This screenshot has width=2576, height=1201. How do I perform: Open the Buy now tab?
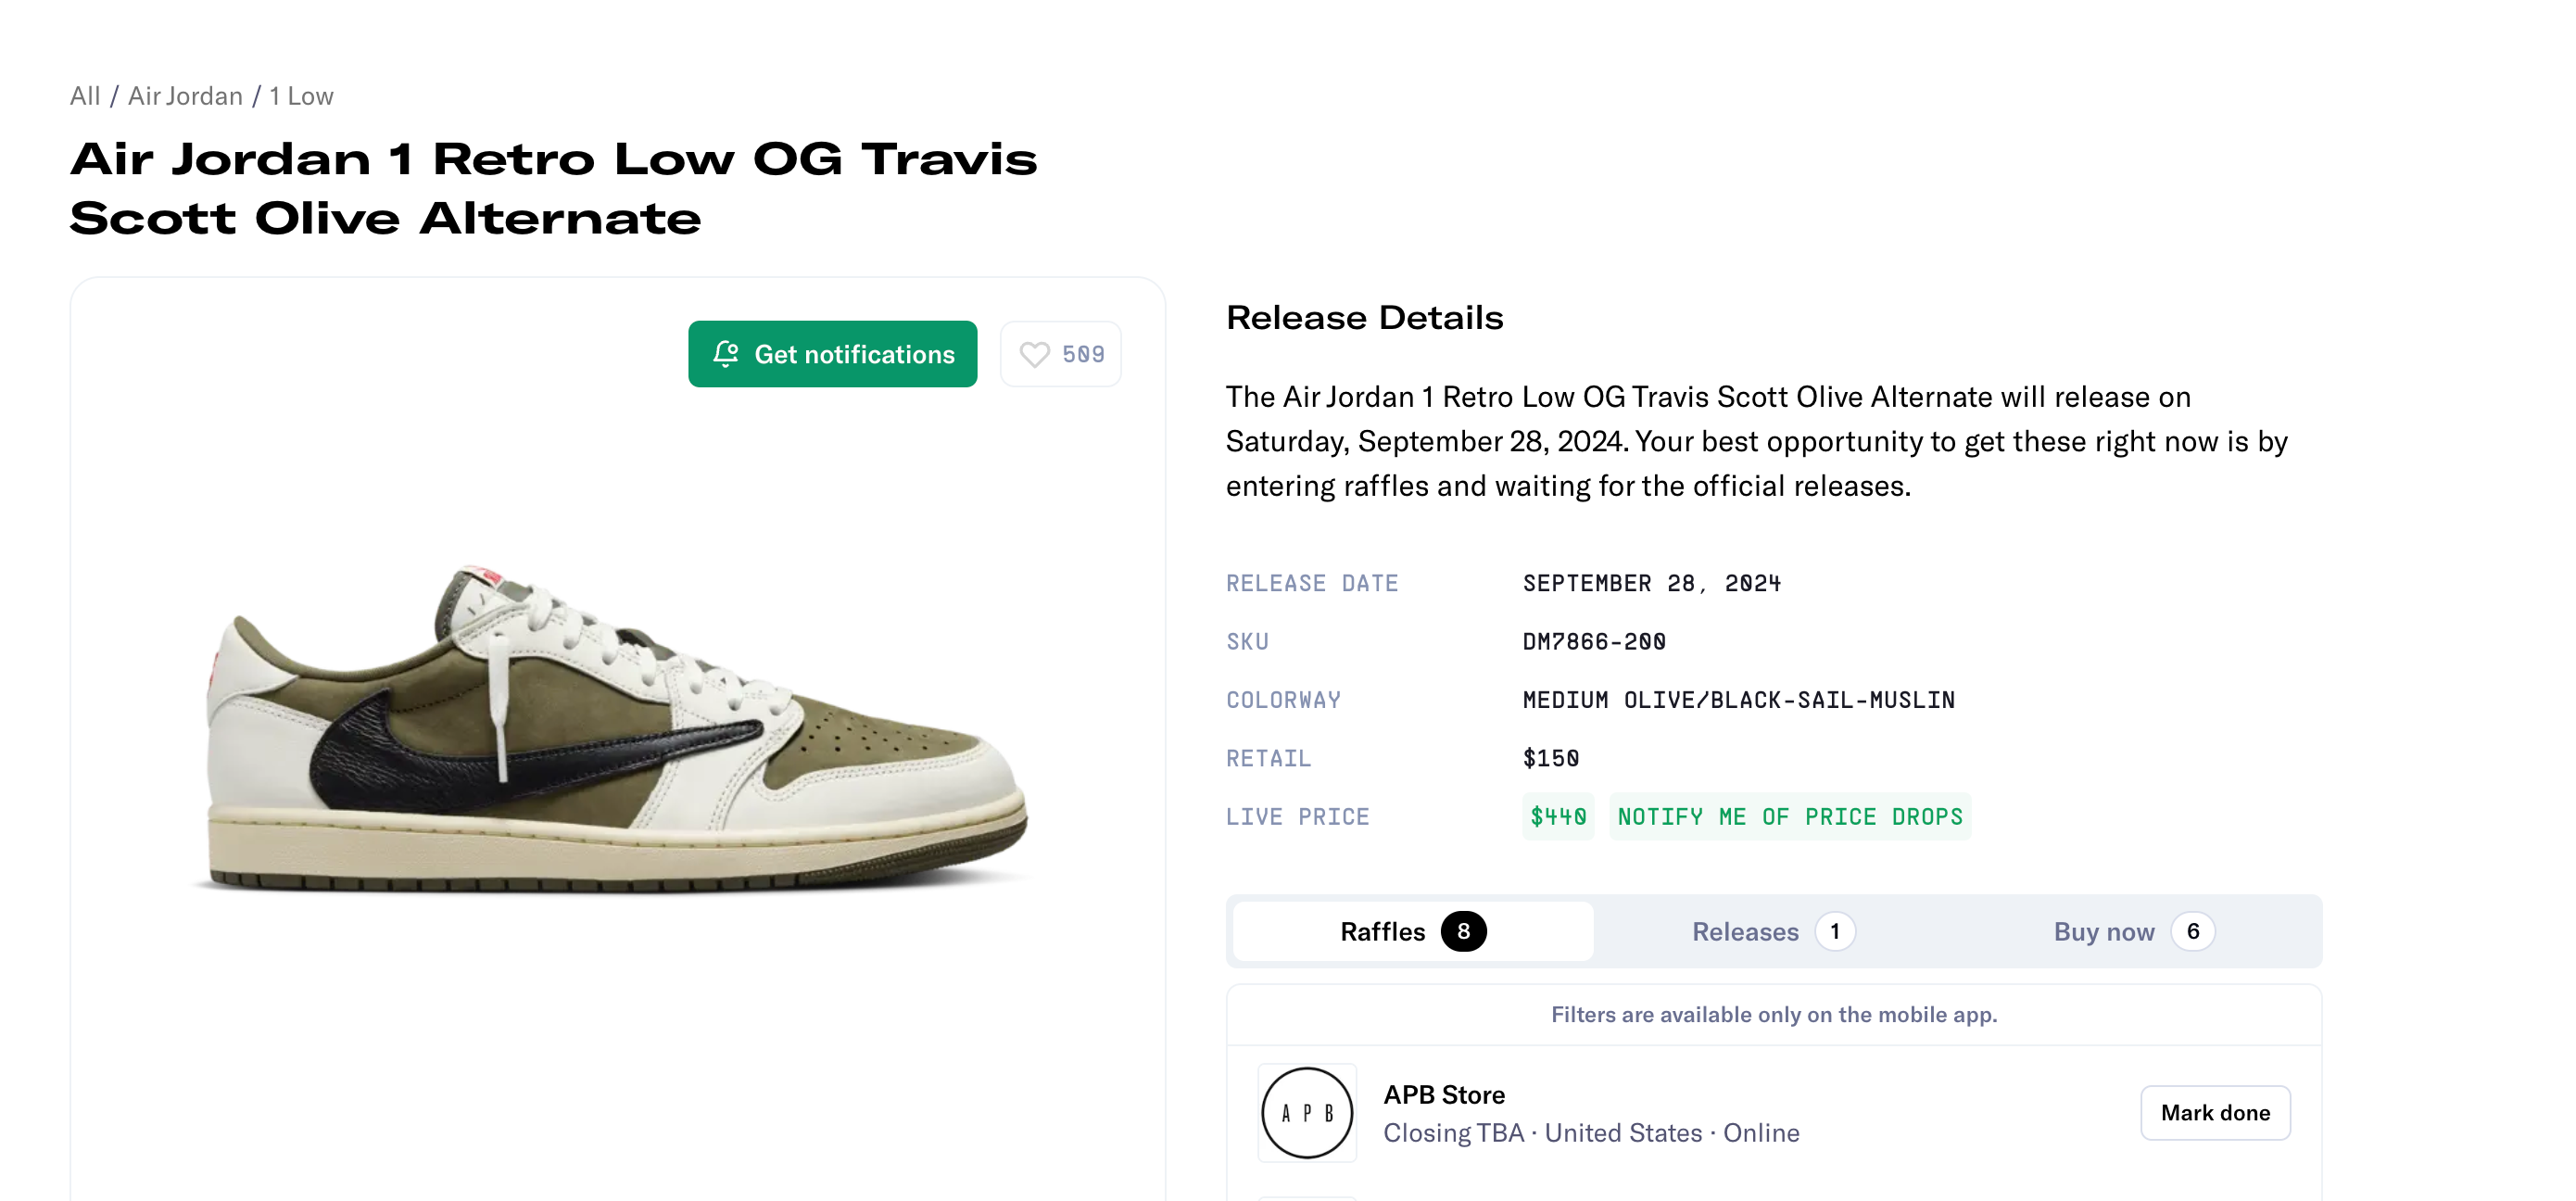pos(2132,931)
